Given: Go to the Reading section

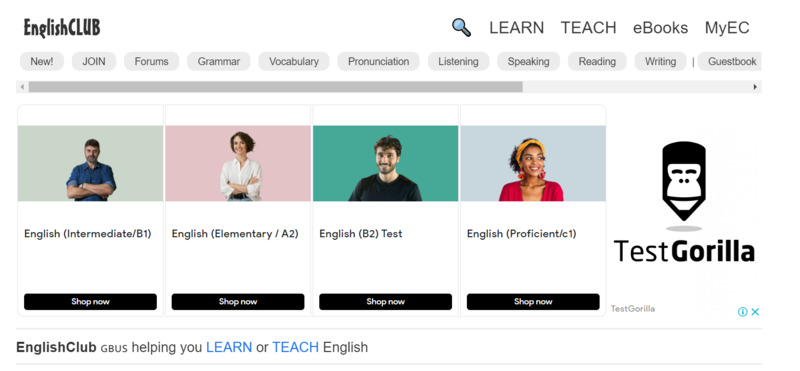Looking at the screenshot, I should (x=597, y=61).
